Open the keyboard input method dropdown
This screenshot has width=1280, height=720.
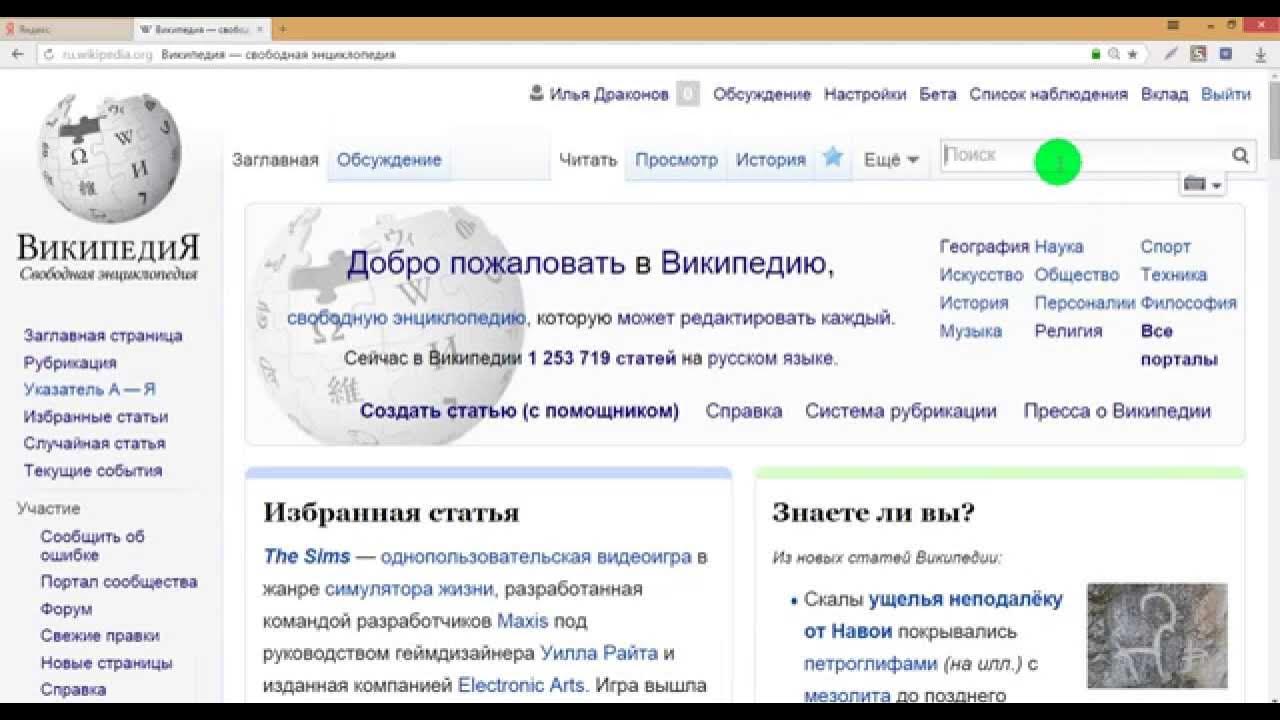tap(1203, 185)
